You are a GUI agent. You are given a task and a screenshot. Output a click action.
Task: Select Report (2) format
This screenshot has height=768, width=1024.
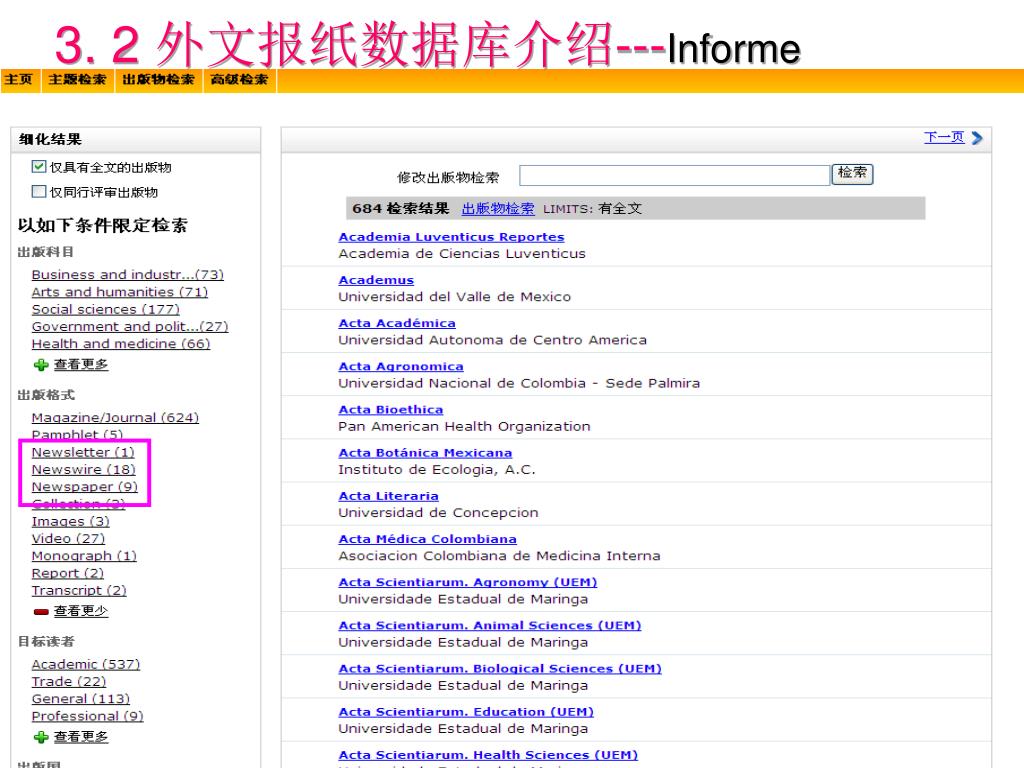pyautogui.click(x=68, y=573)
